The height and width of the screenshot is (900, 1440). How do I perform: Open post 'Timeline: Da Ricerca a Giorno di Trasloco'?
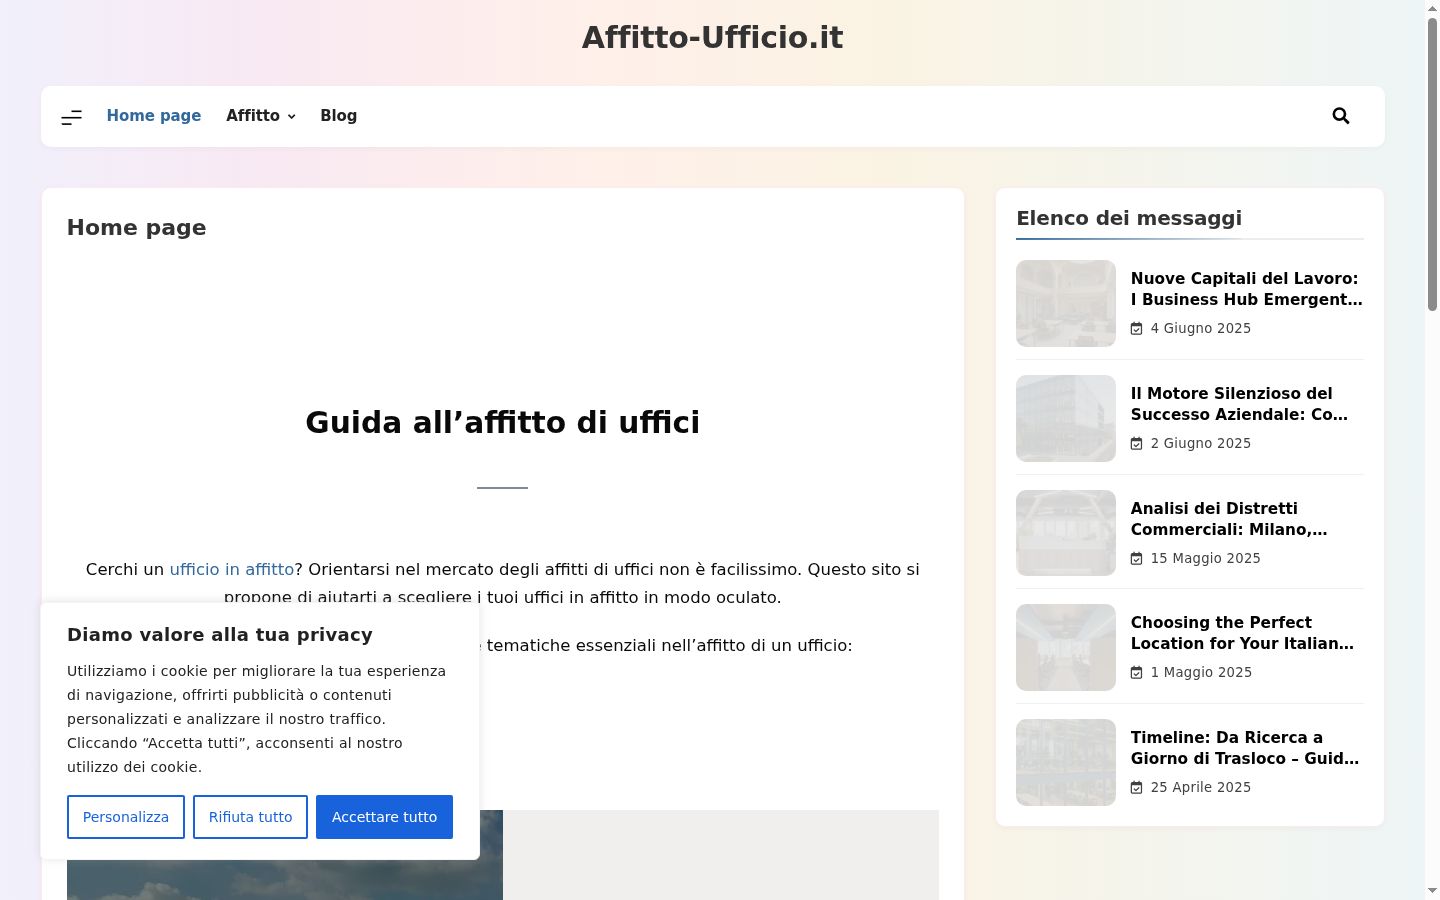[x=1245, y=748]
